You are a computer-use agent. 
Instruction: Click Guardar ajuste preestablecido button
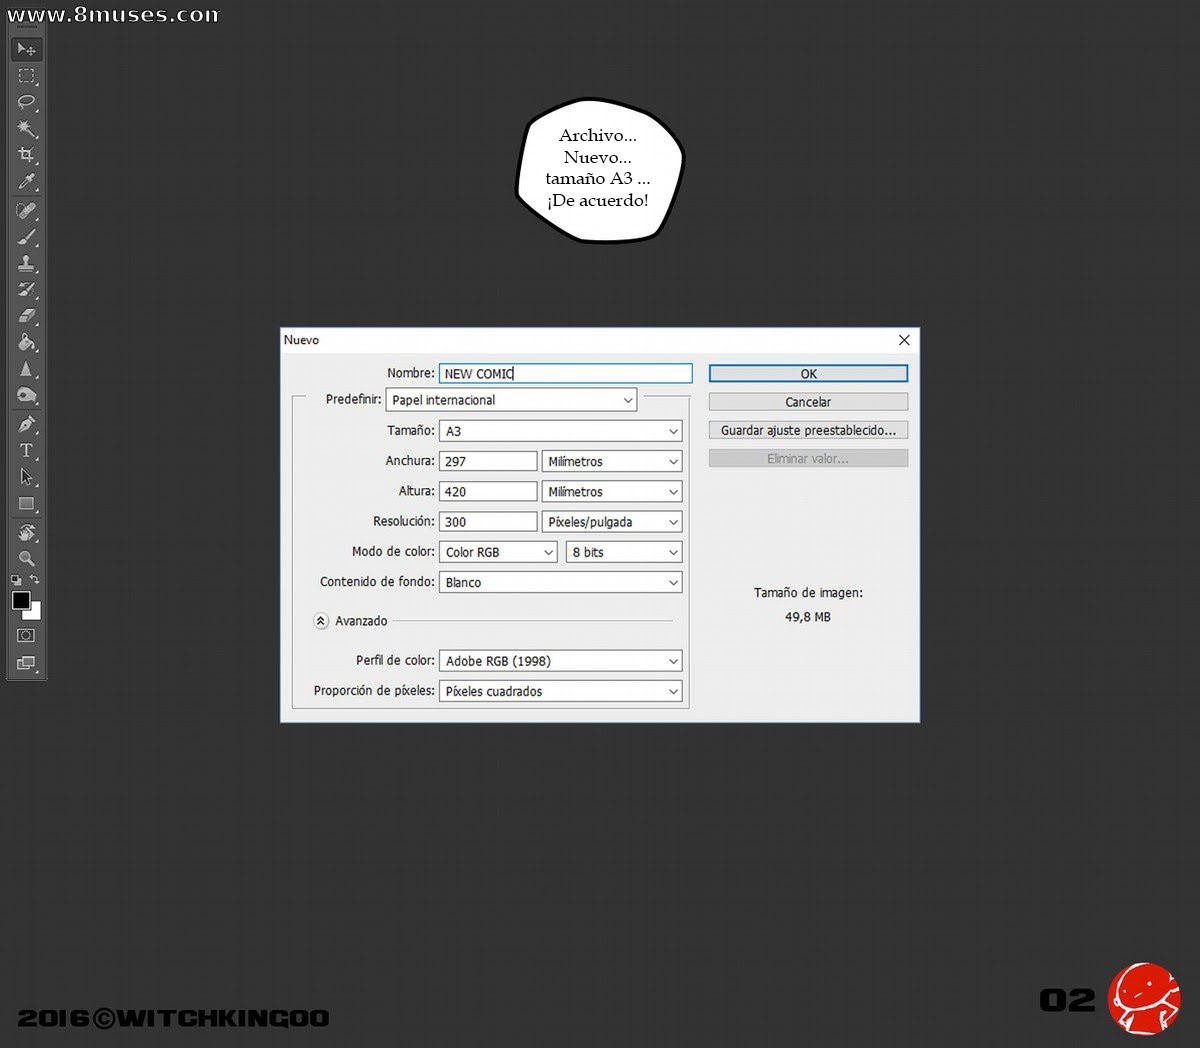808,430
